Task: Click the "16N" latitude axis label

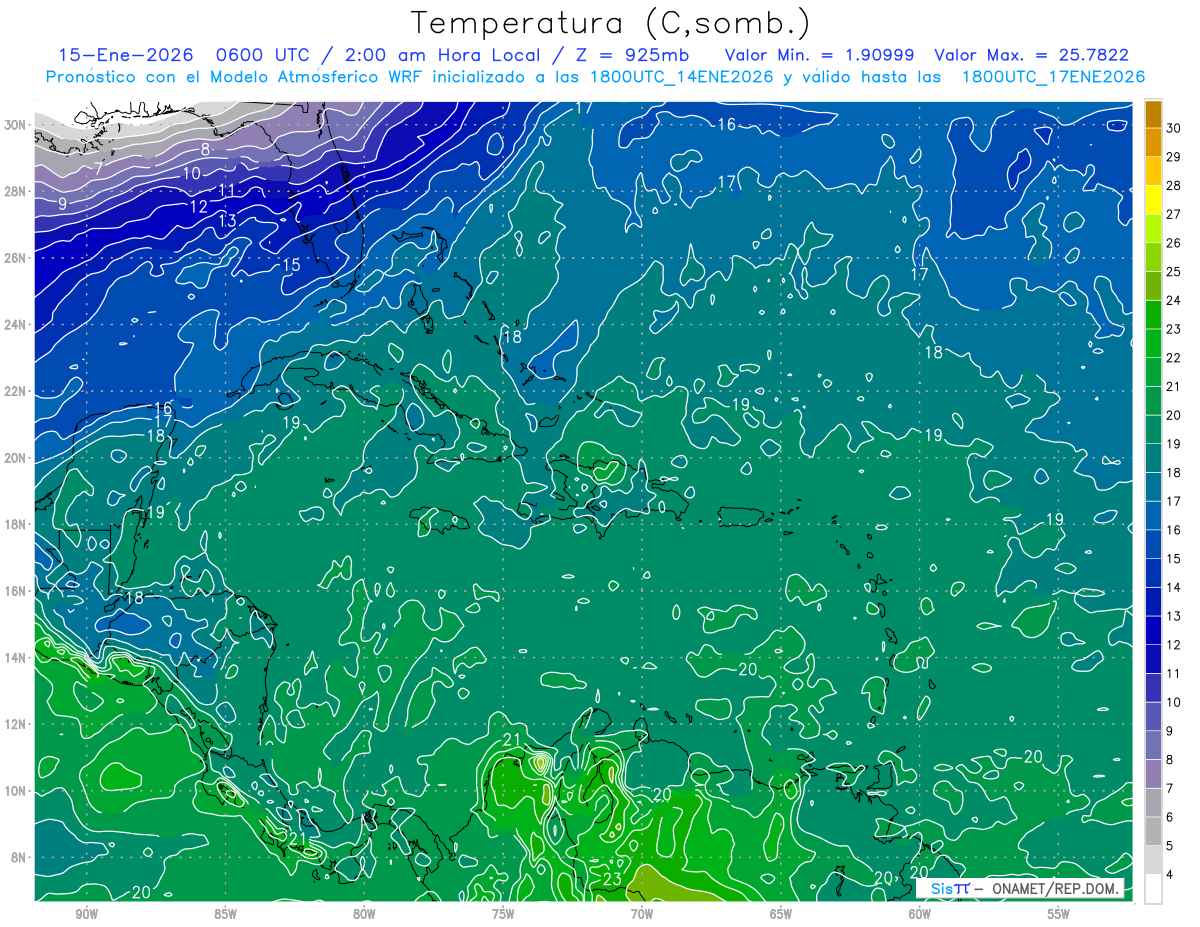Action: (16, 591)
